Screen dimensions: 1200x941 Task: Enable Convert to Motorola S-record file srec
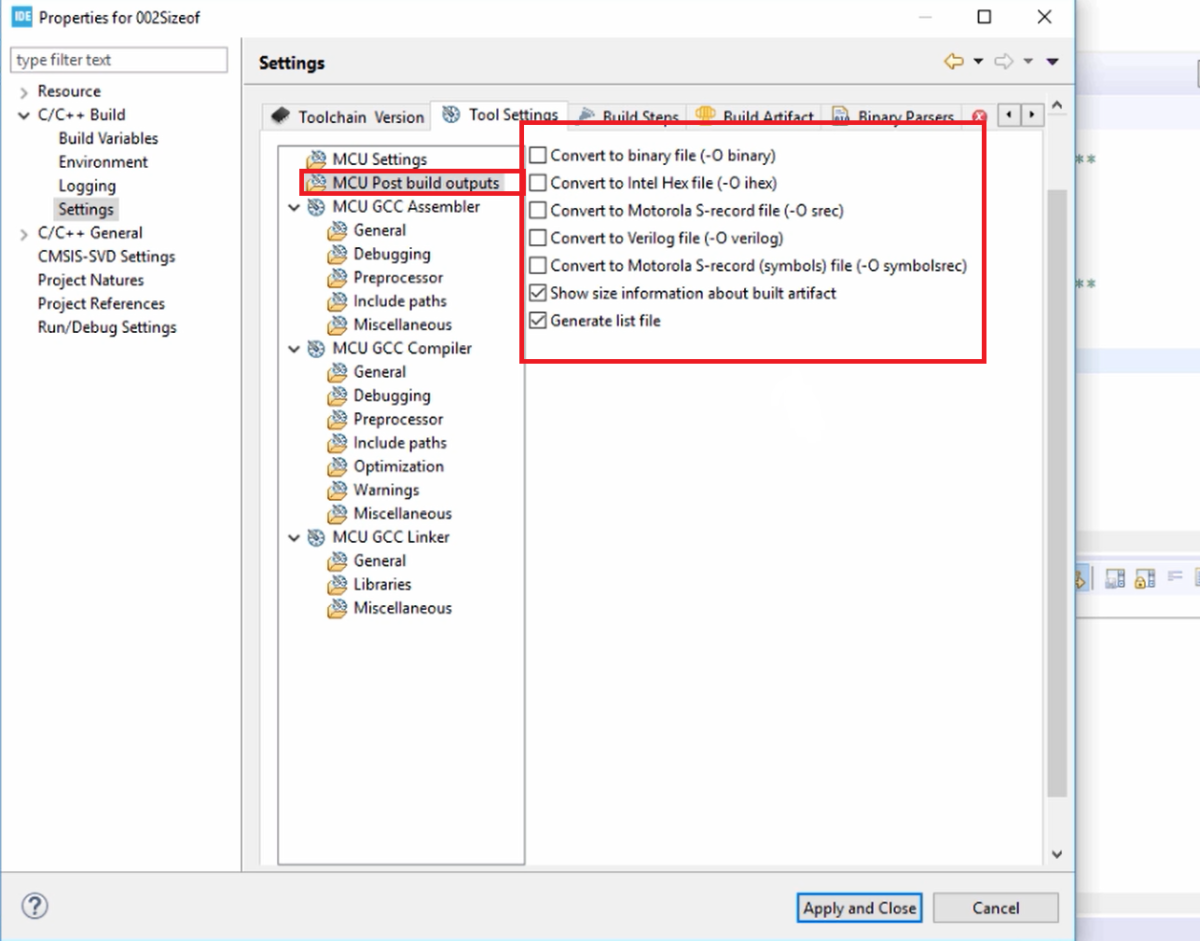pos(538,211)
